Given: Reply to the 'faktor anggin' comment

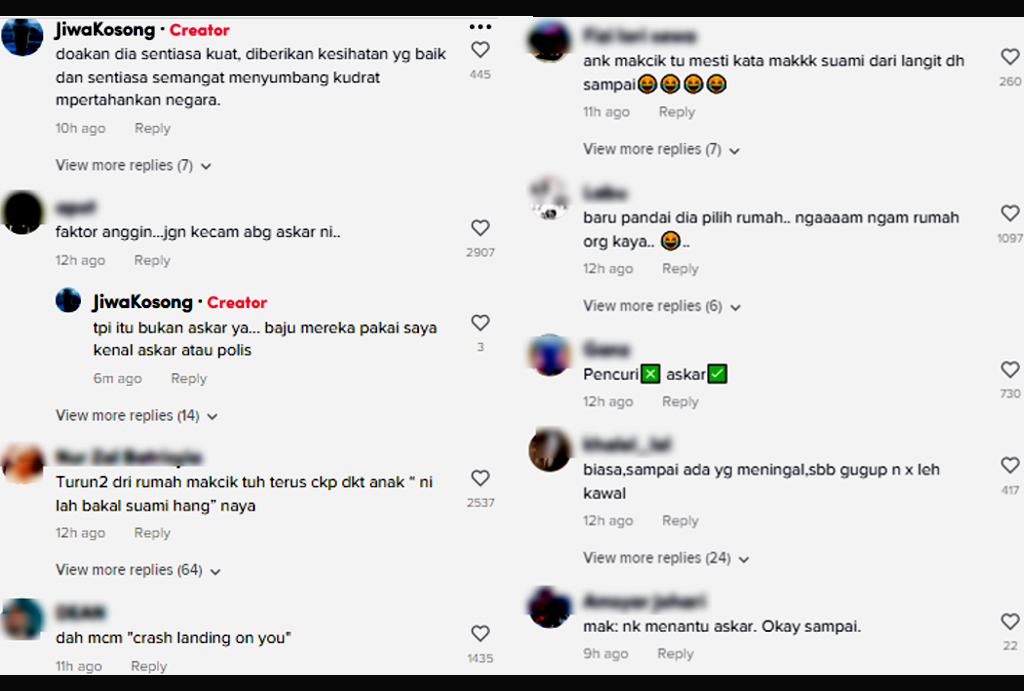Looking at the screenshot, I should click(x=152, y=260).
